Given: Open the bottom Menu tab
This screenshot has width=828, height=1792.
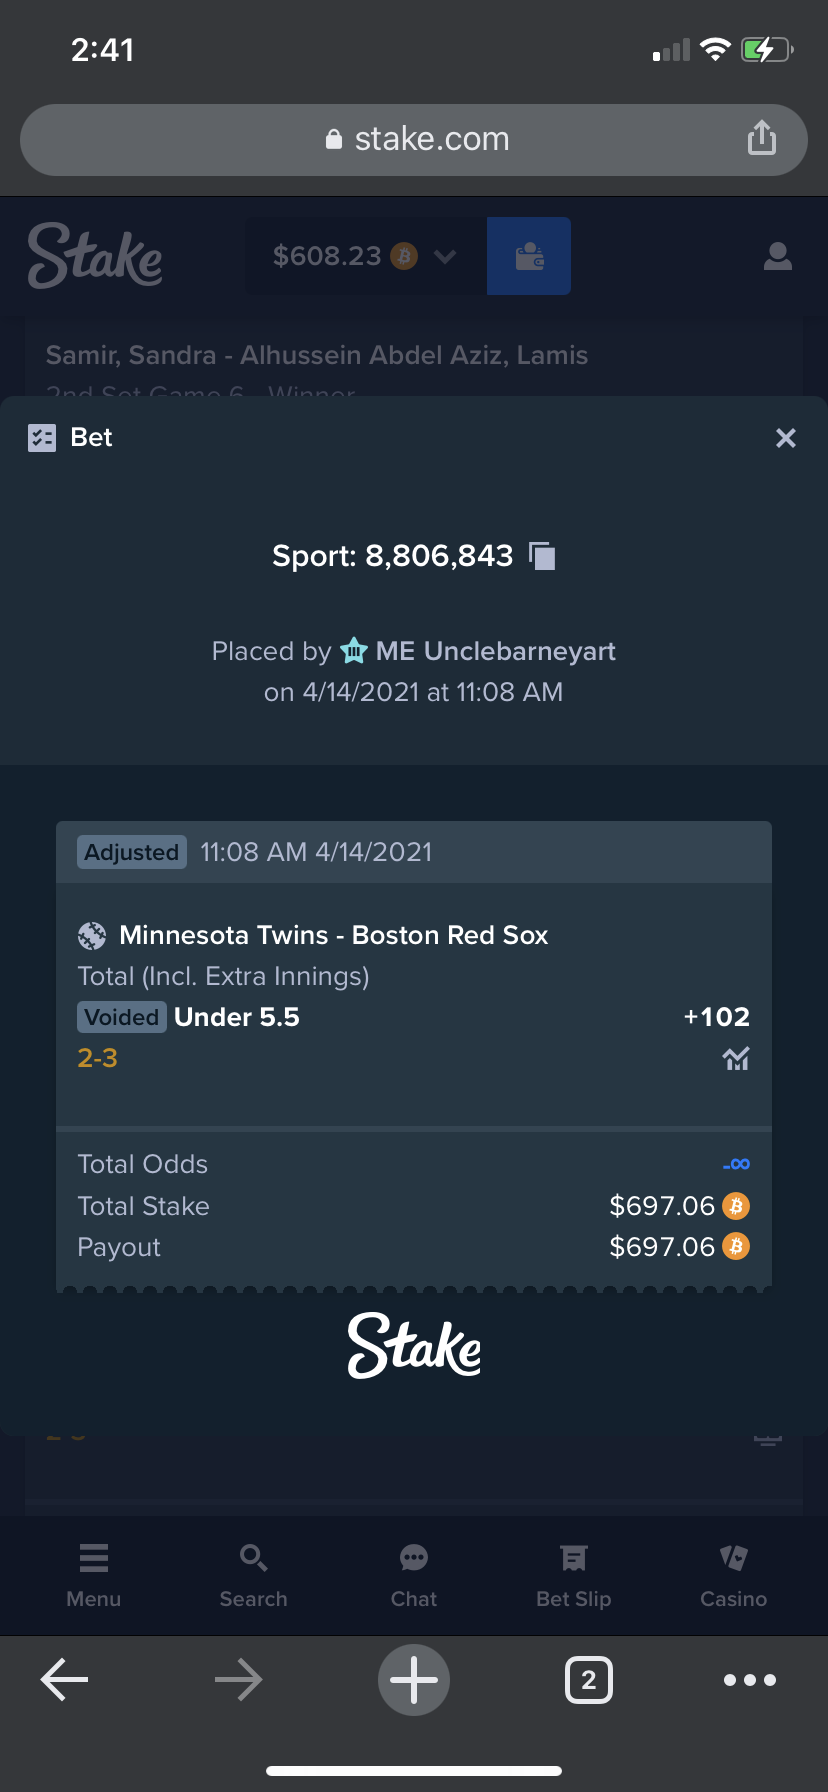Looking at the screenshot, I should click(x=94, y=1576).
